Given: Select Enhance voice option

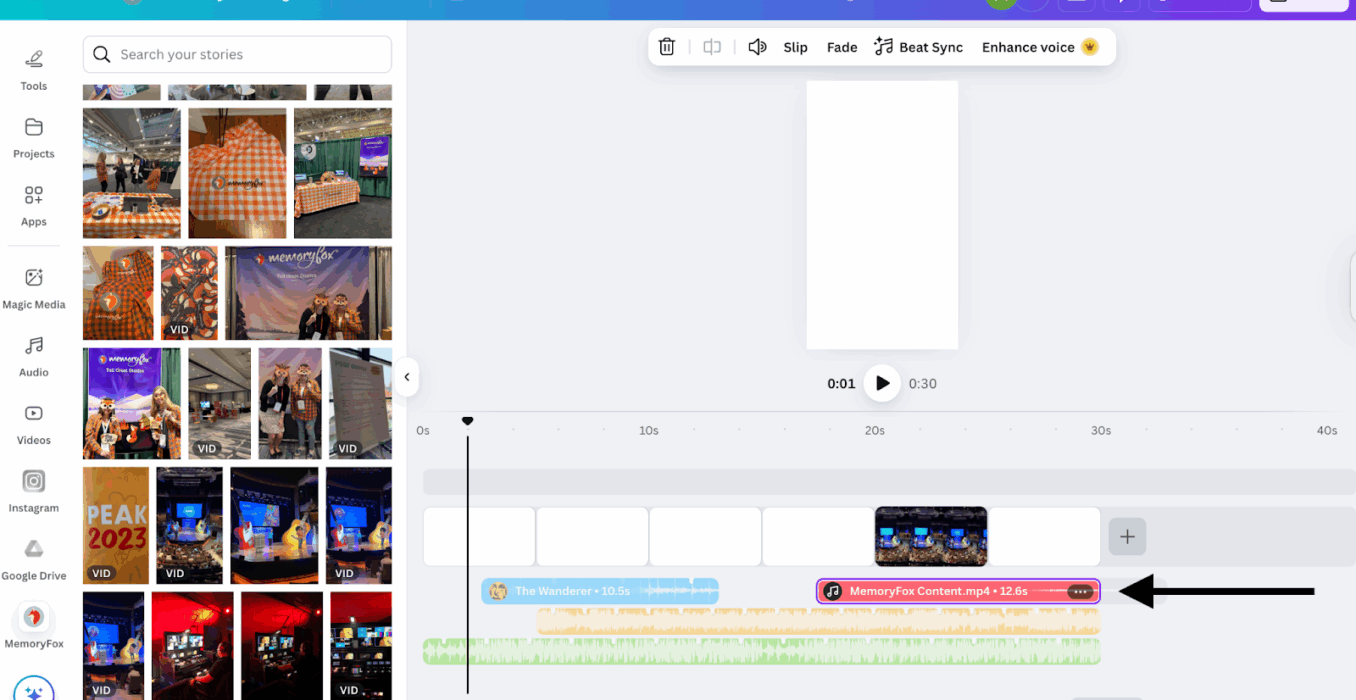Looking at the screenshot, I should [1038, 47].
